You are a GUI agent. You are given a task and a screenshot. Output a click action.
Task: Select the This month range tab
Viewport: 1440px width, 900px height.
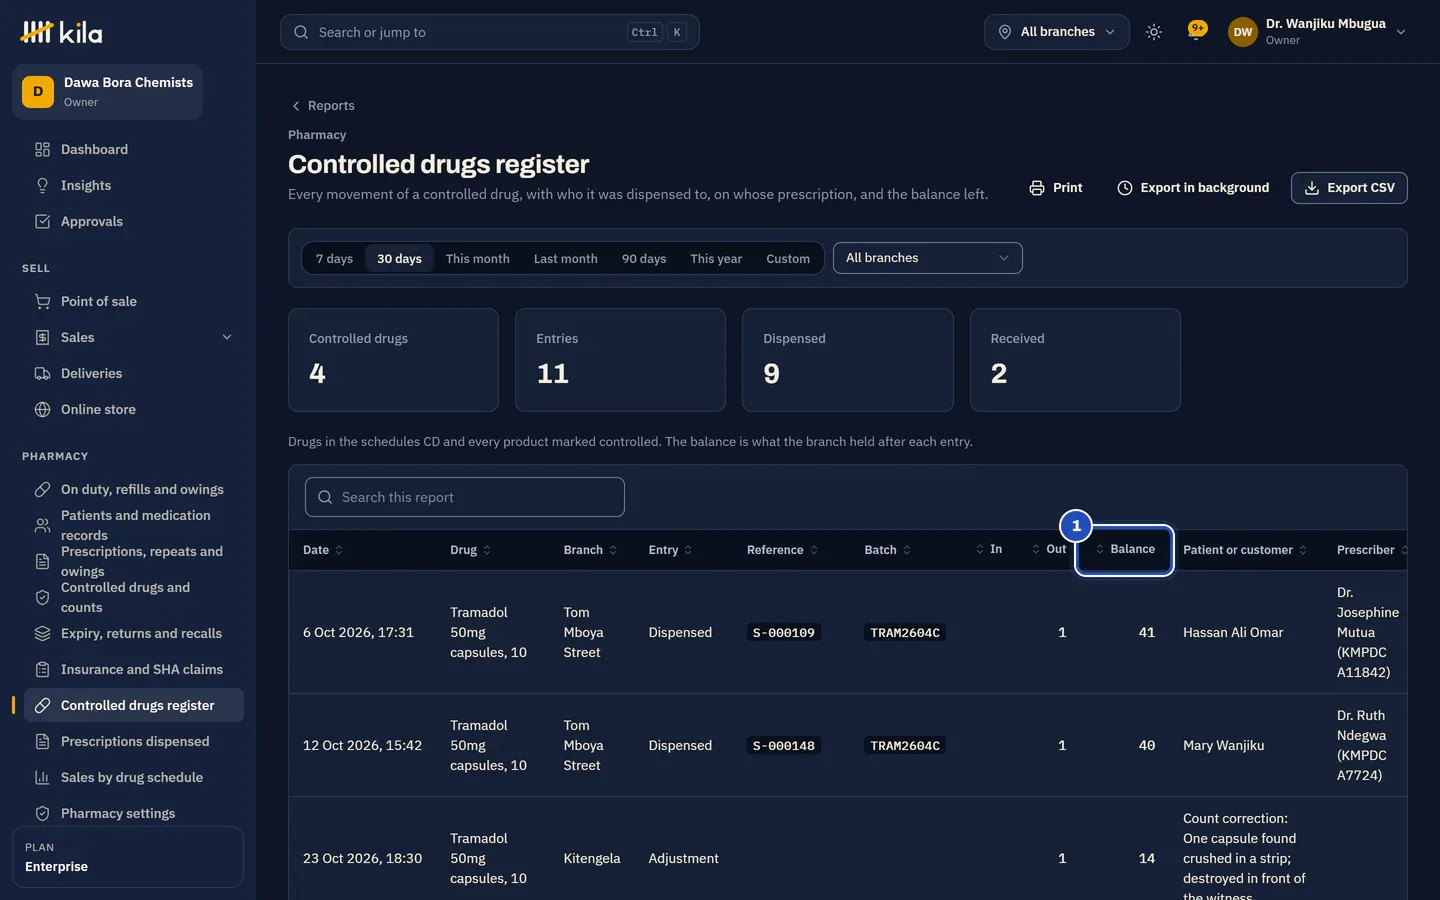[478, 259]
